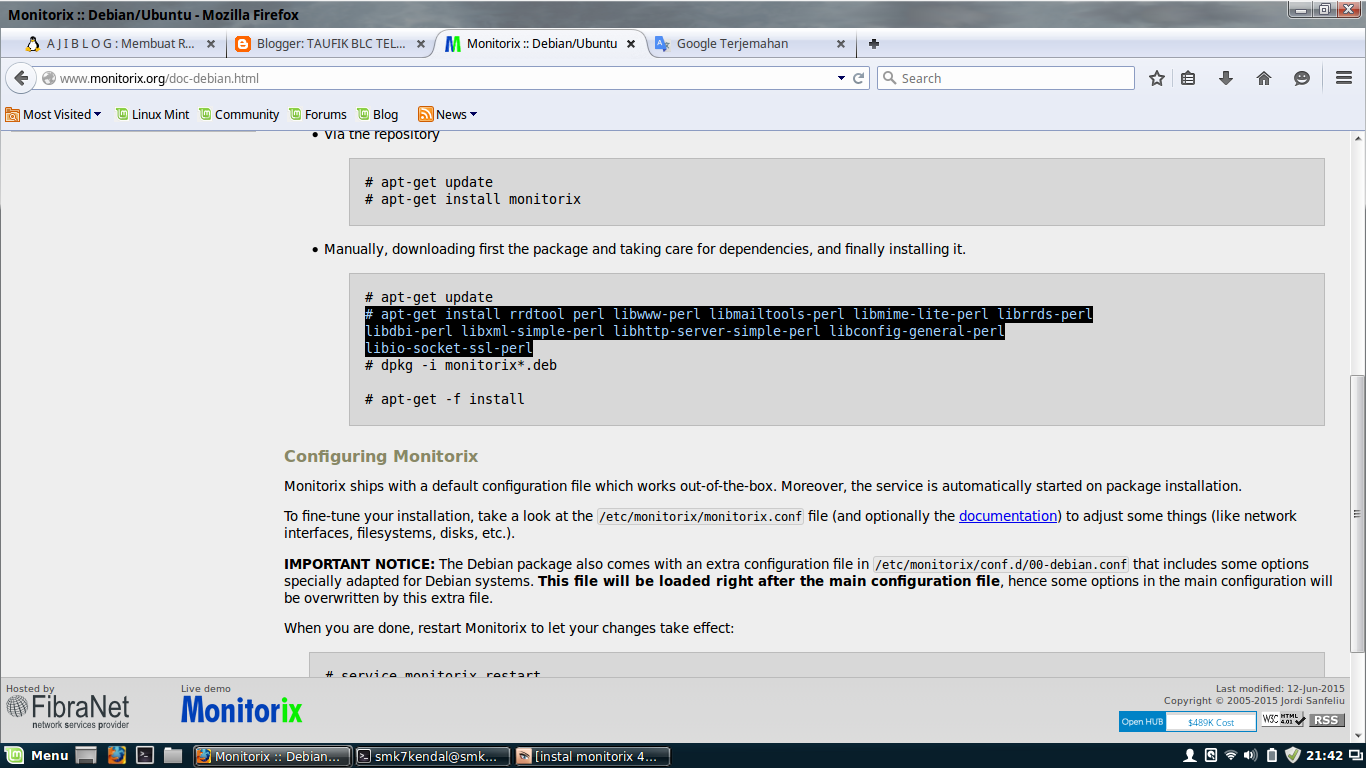1366x768 pixels.
Task: Click 'Last modified: 12-Jun-2015' footer text
Action: (x=1280, y=689)
